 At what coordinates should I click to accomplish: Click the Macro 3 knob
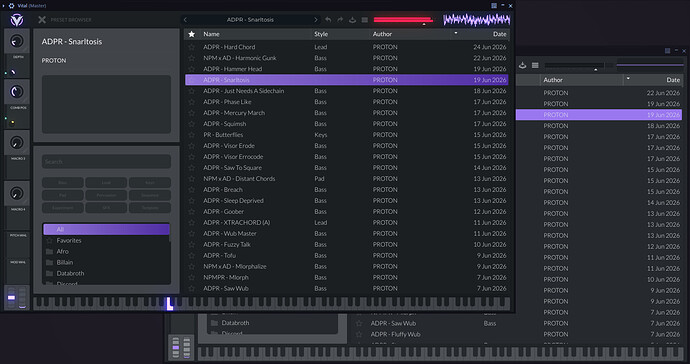(x=17, y=143)
